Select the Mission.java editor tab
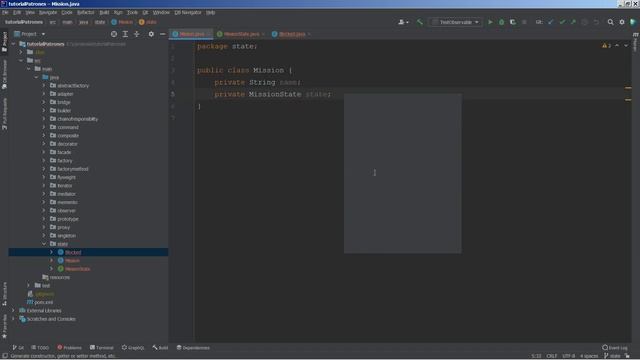The height and width of the screenshot is (360, 640). click(x=191, y=34)
